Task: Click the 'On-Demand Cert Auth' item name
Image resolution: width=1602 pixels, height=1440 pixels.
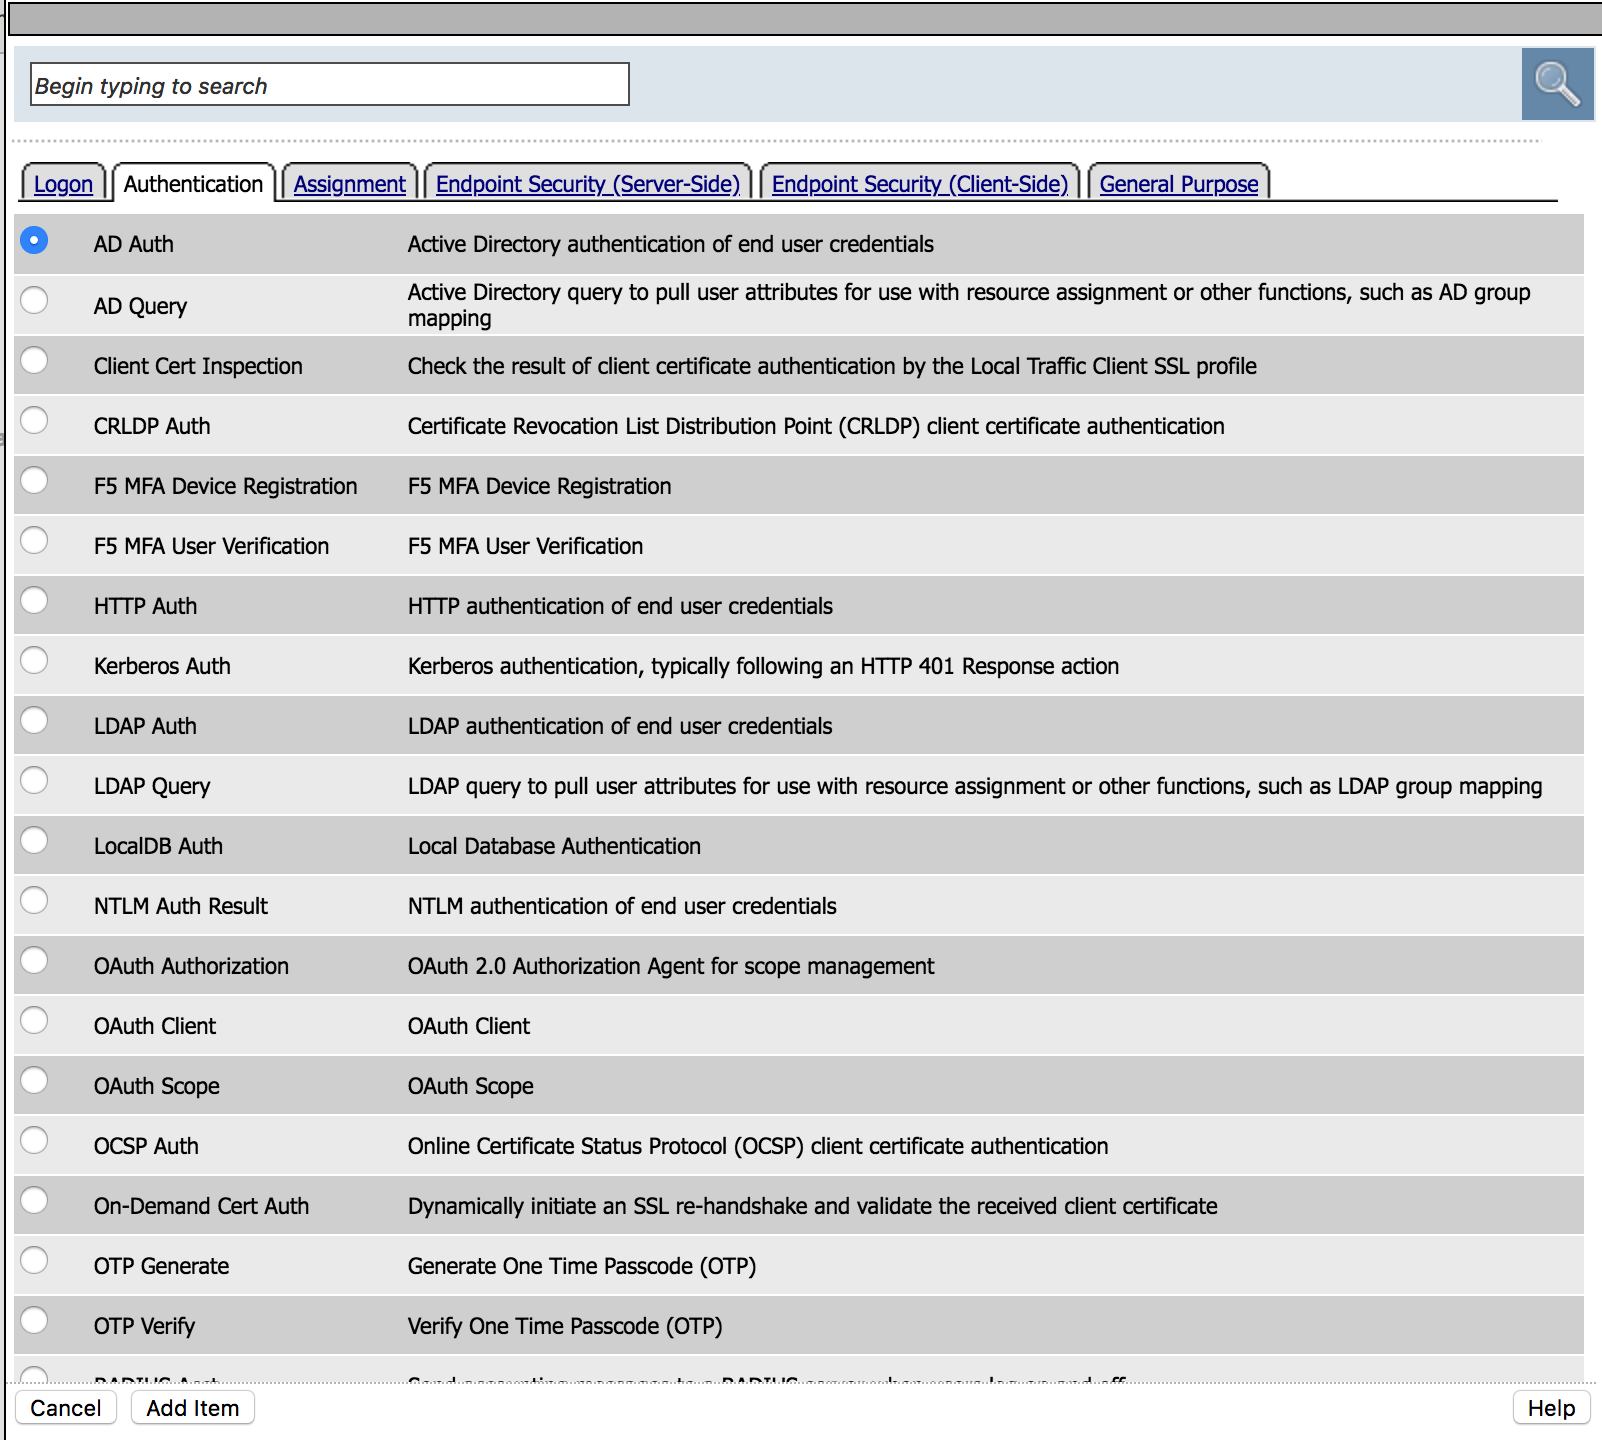Action: click(x=201, y=1206)
